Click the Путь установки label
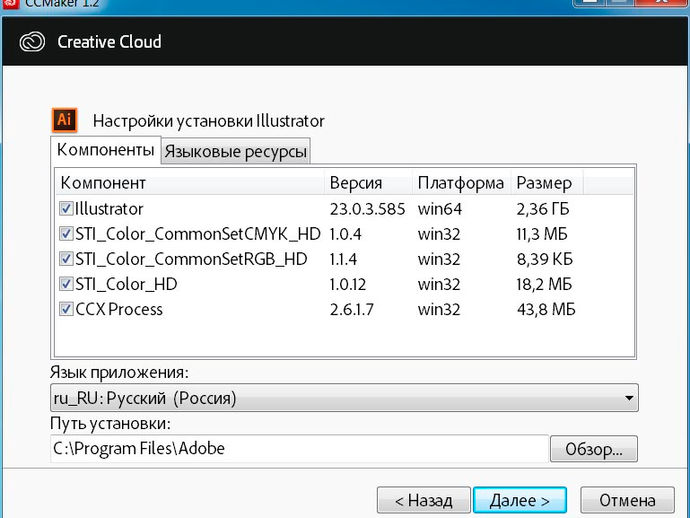690x518 pixels. click(x=110, y=424)
